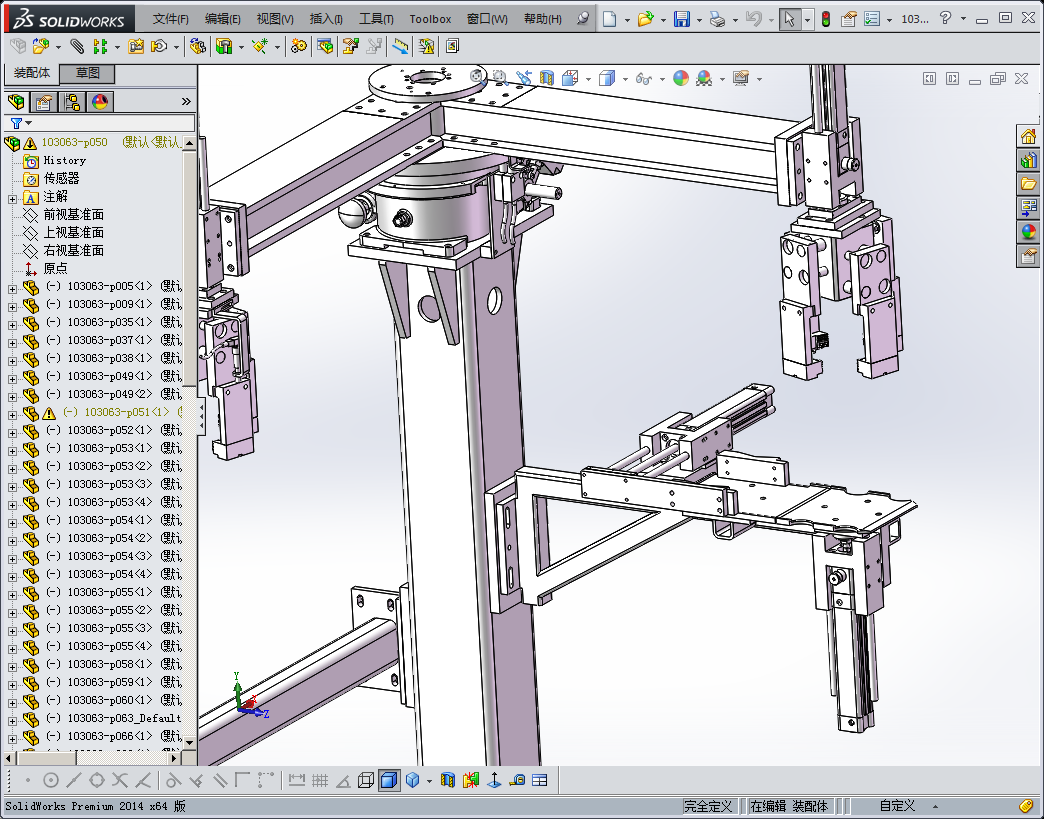Open the 插入(I) menu
Image resolution: width=1044 pixels, height=819 pixels.
326,19
